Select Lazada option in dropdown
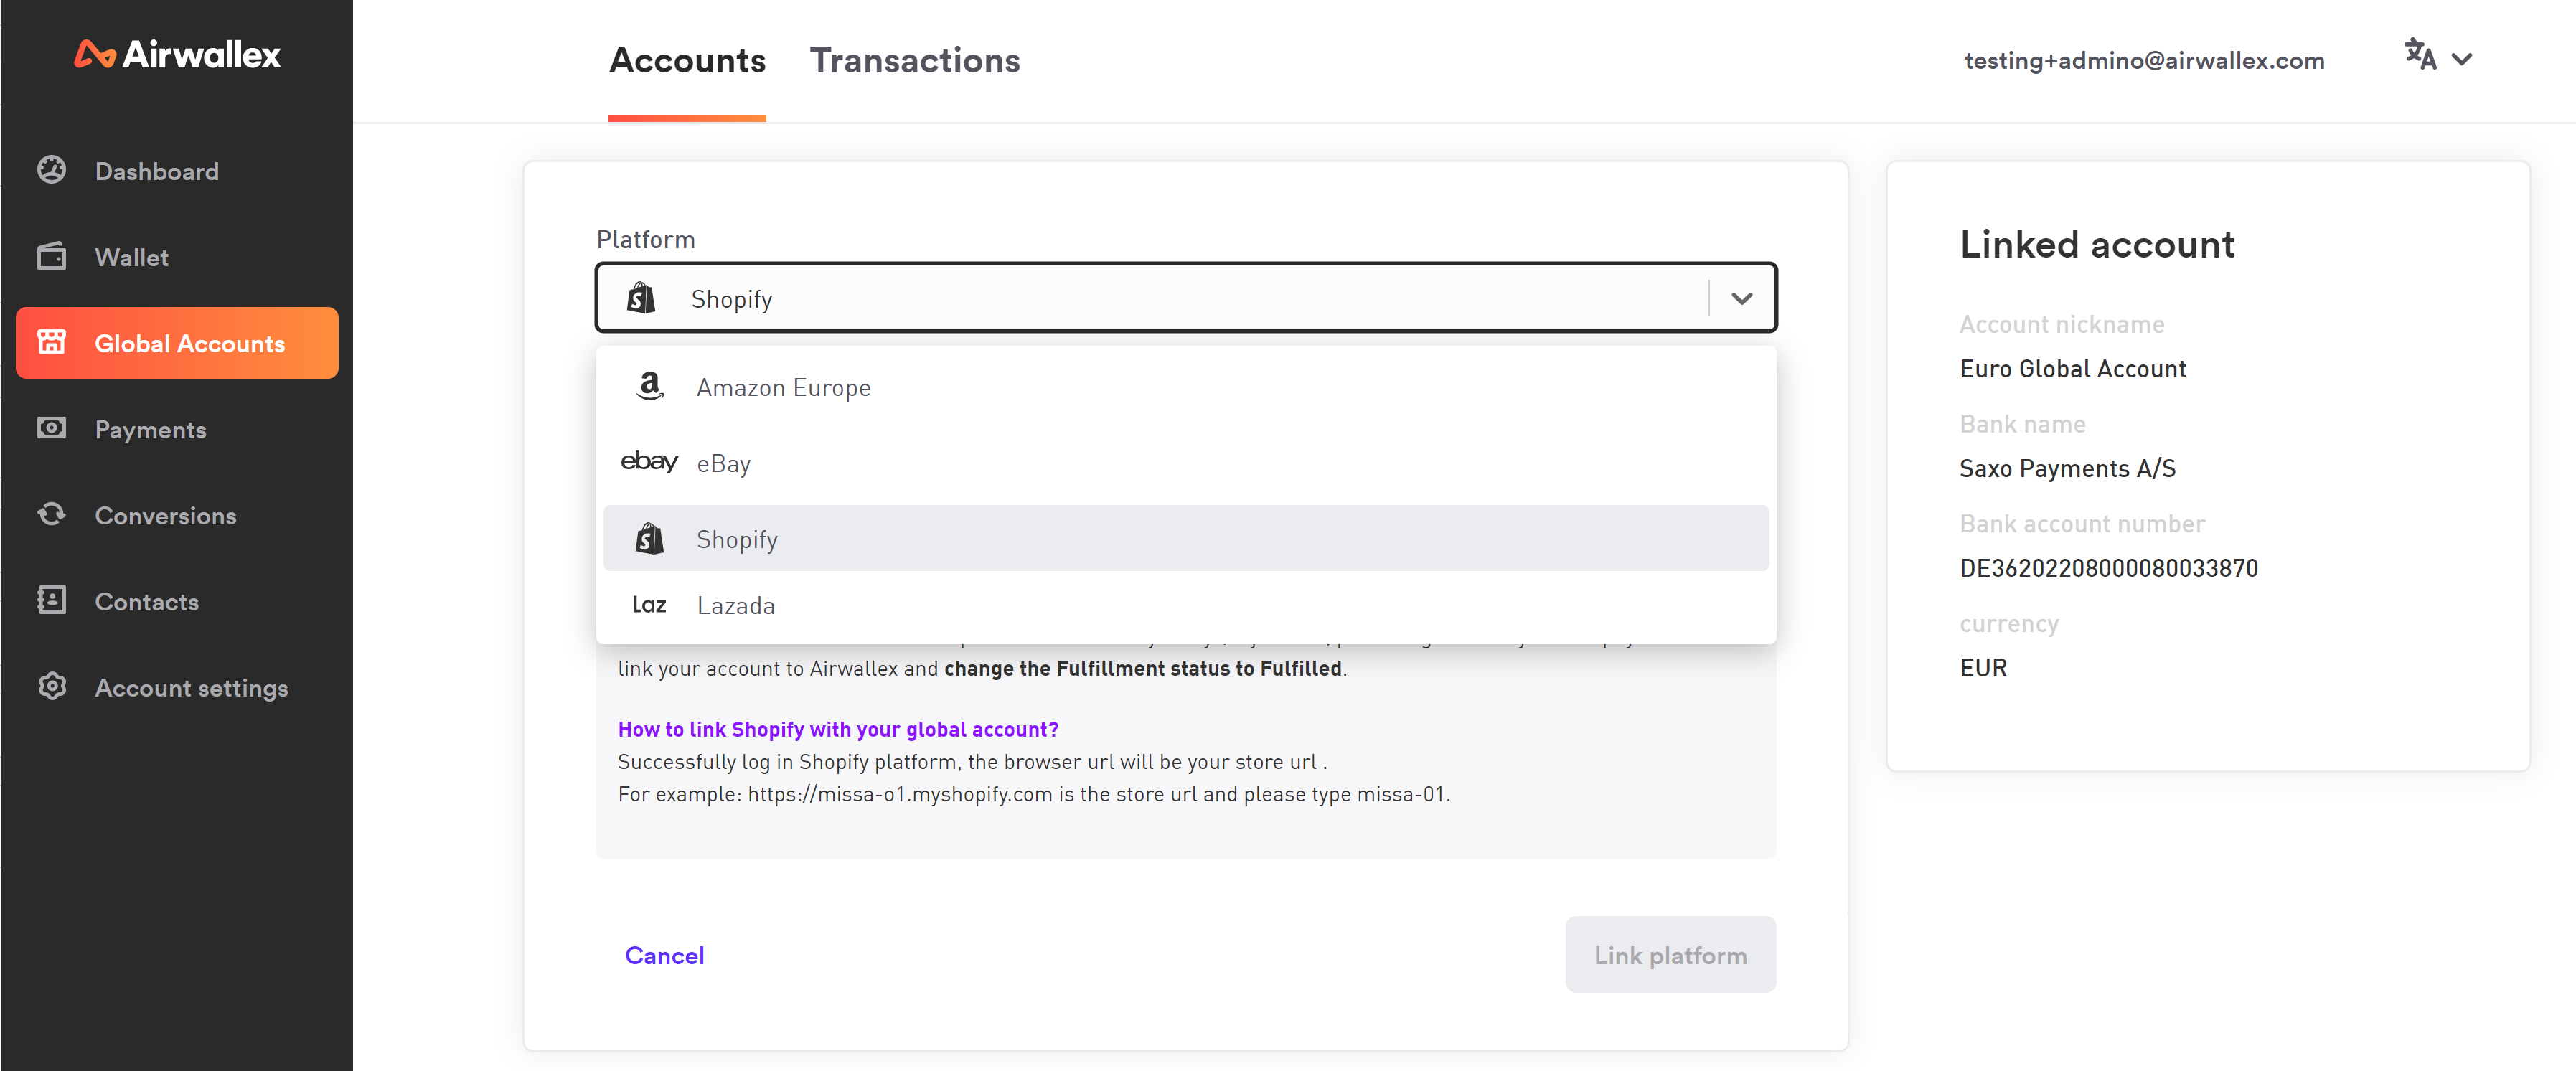 (x=735, y=605)
